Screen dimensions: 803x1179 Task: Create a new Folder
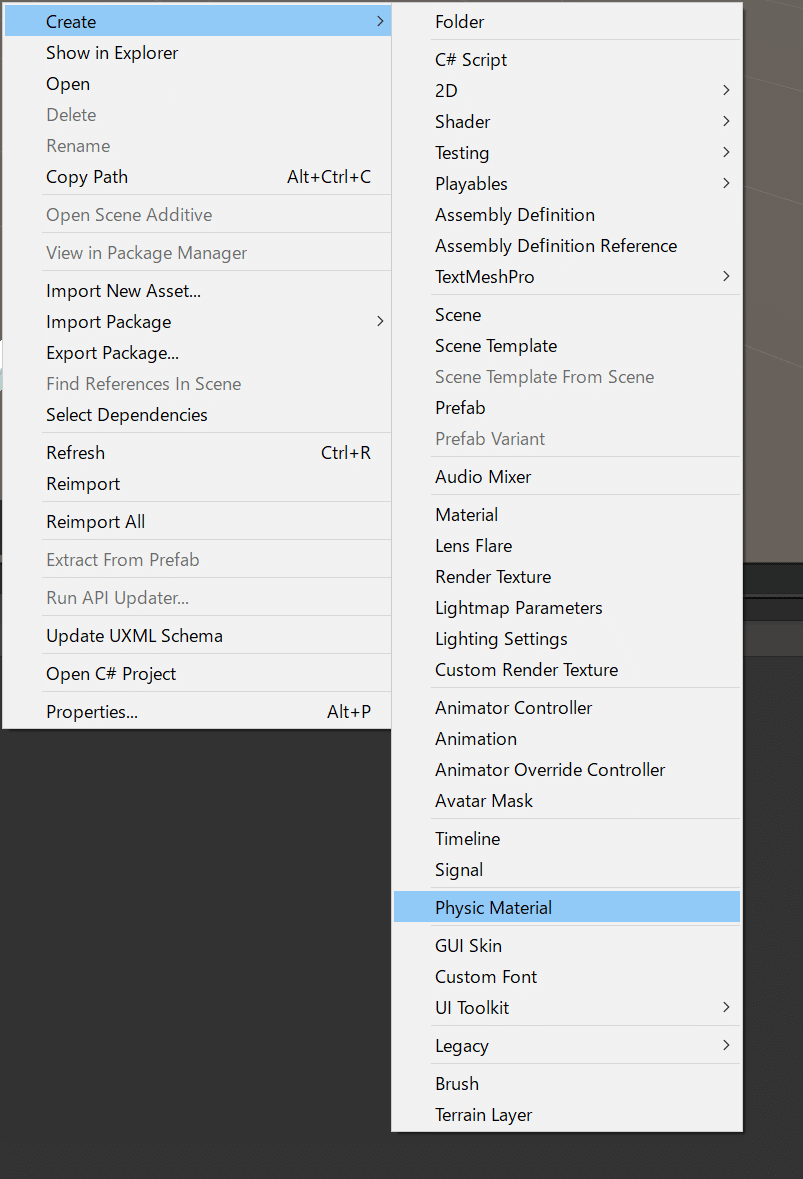pos(567,22)
